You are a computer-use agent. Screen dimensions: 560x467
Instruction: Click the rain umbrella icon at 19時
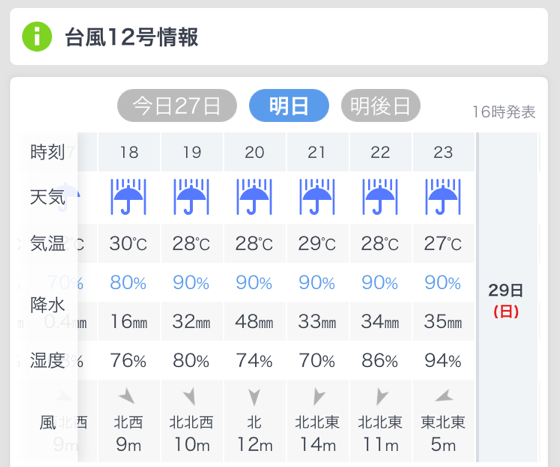[191, 197]
